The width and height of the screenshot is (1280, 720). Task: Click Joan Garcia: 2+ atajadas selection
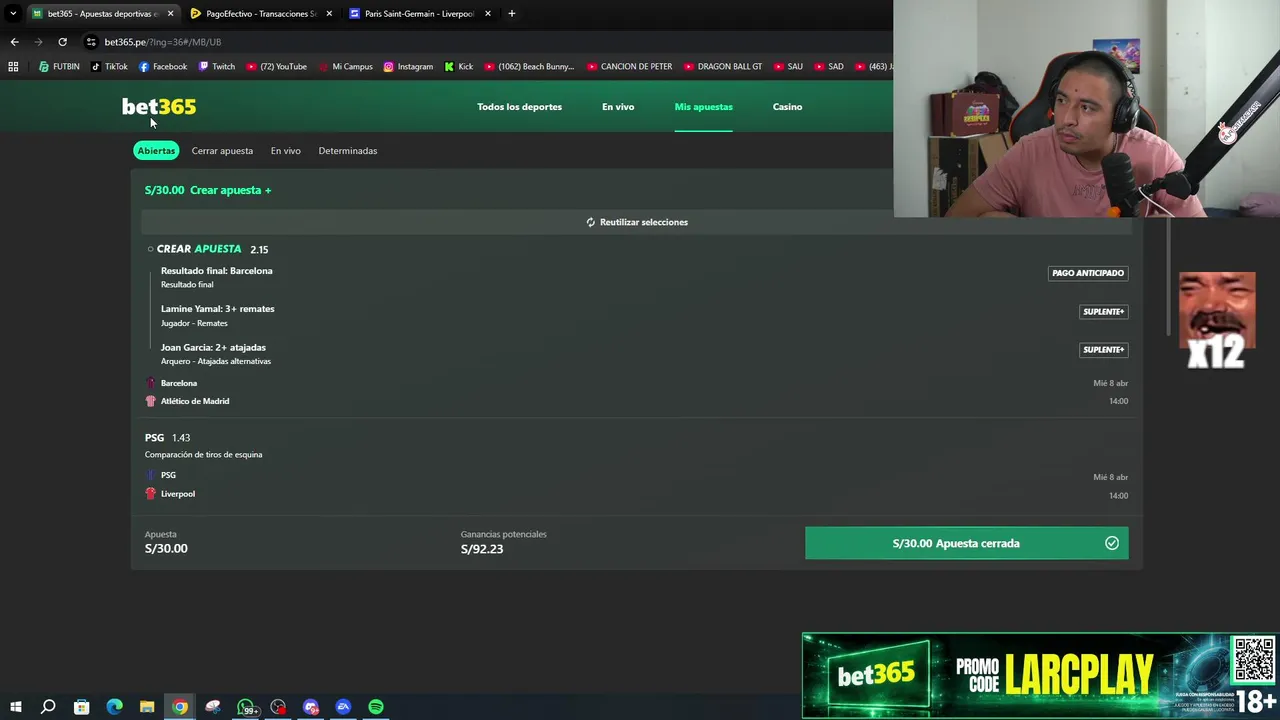213,348
